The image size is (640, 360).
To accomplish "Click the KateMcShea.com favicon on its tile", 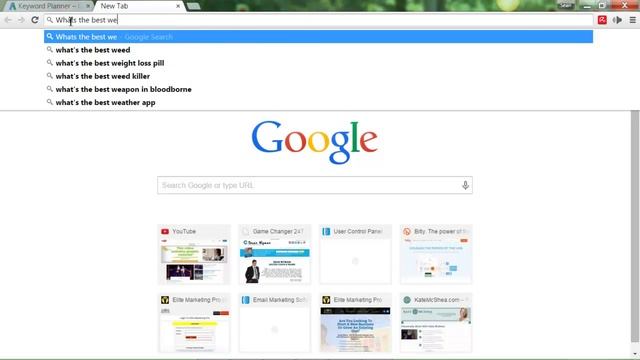I will pos(407,300).
